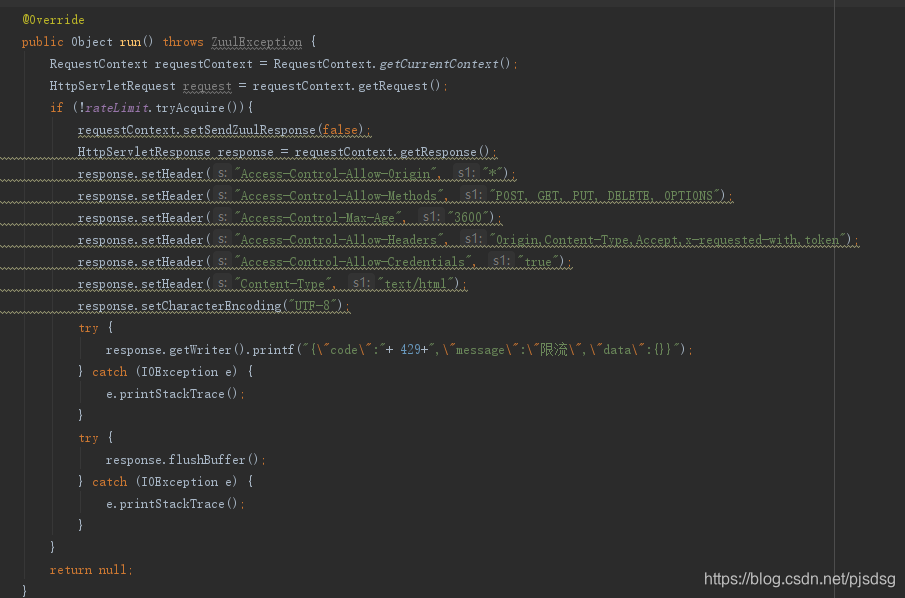Viewport: 905px width, 598px height.
Task: Click the "3600" string value
Action: pos(468,218)
